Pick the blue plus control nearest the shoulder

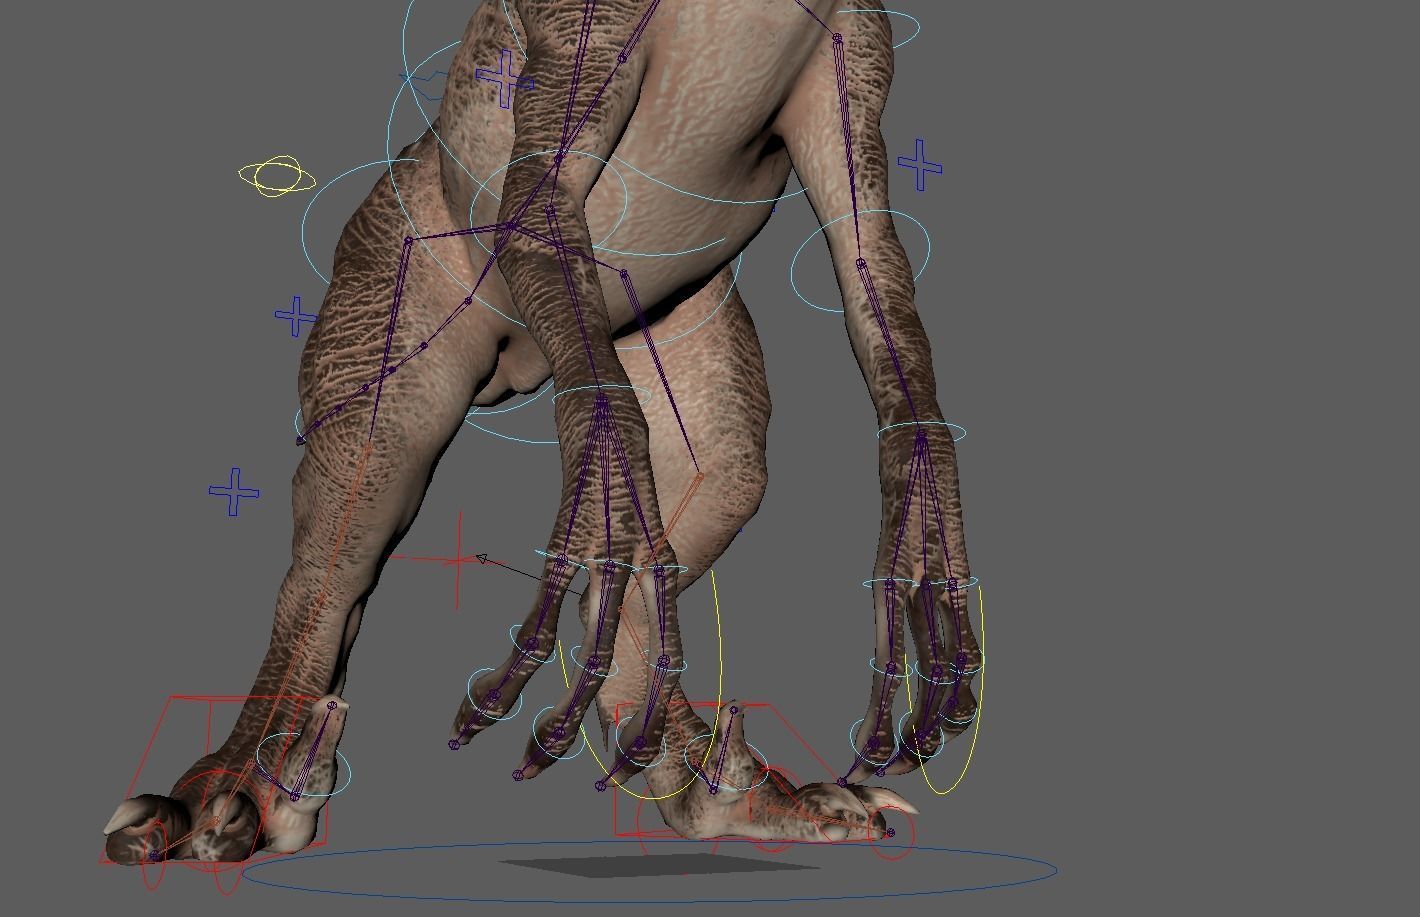coord(504,79)
